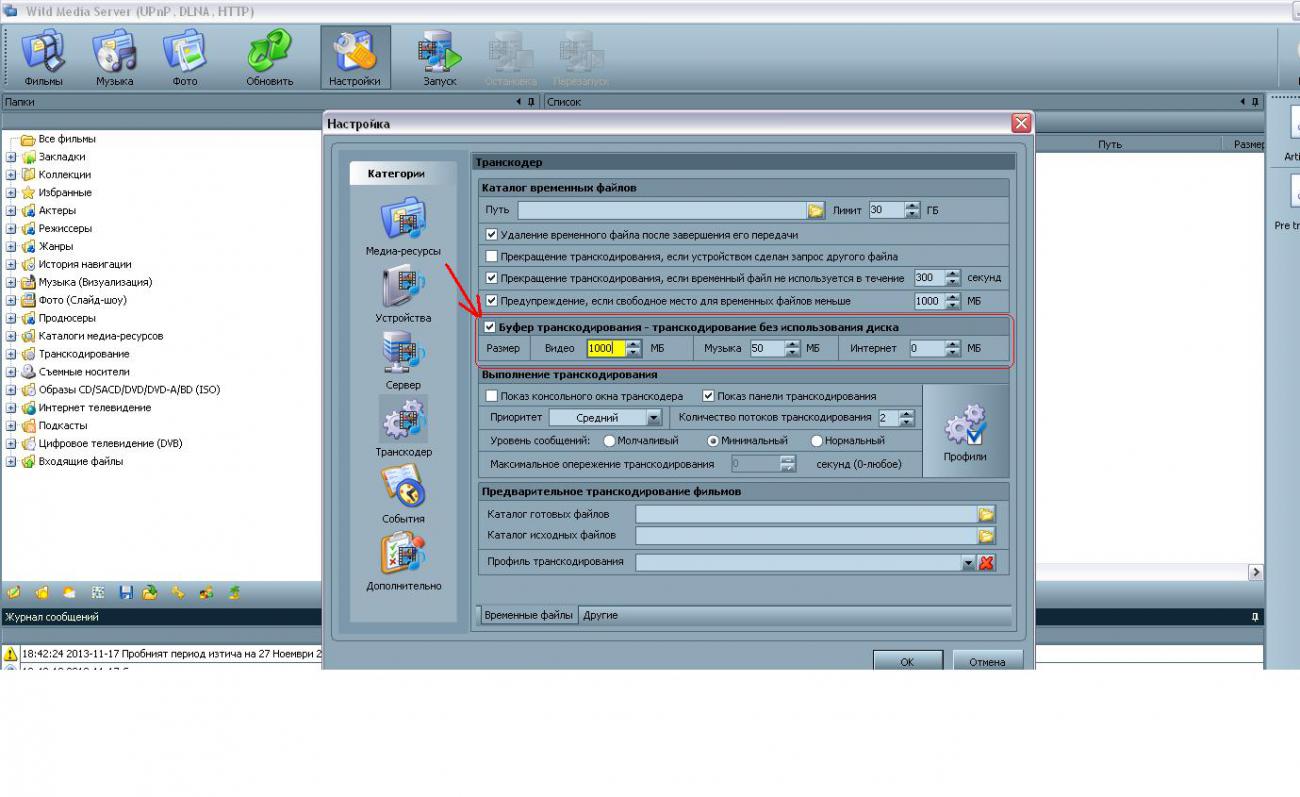Expand the Транскодирование tree node
This screenshot has height=797, width=1300.
pyautogui.click(x=11, y=354)
